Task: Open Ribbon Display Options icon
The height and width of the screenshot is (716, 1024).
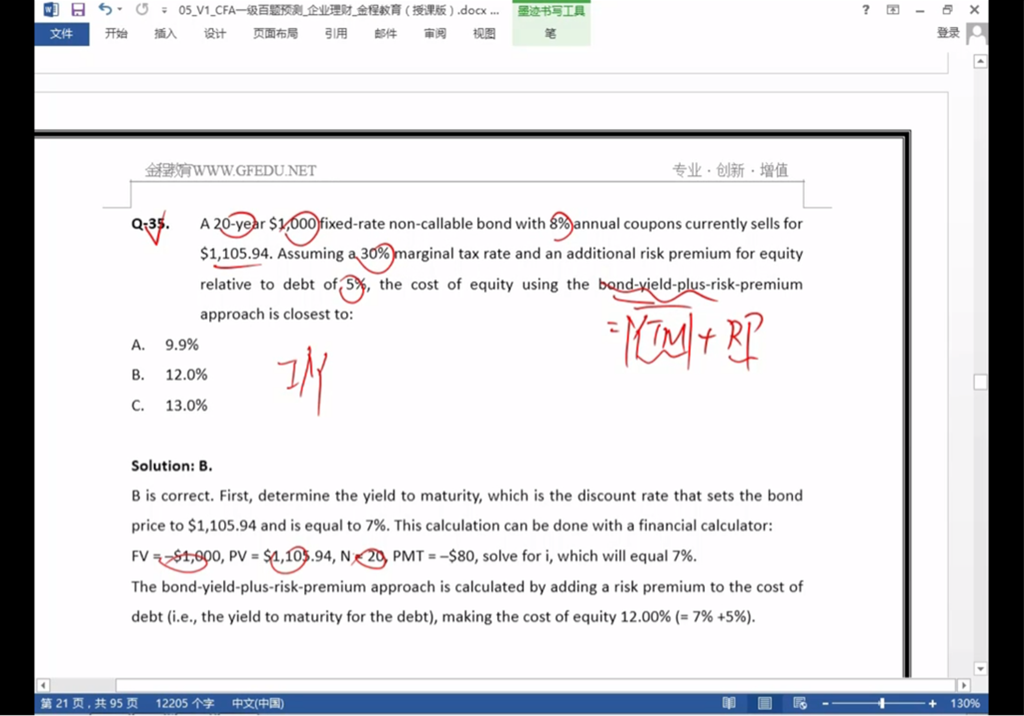Action: coord(893,10)
